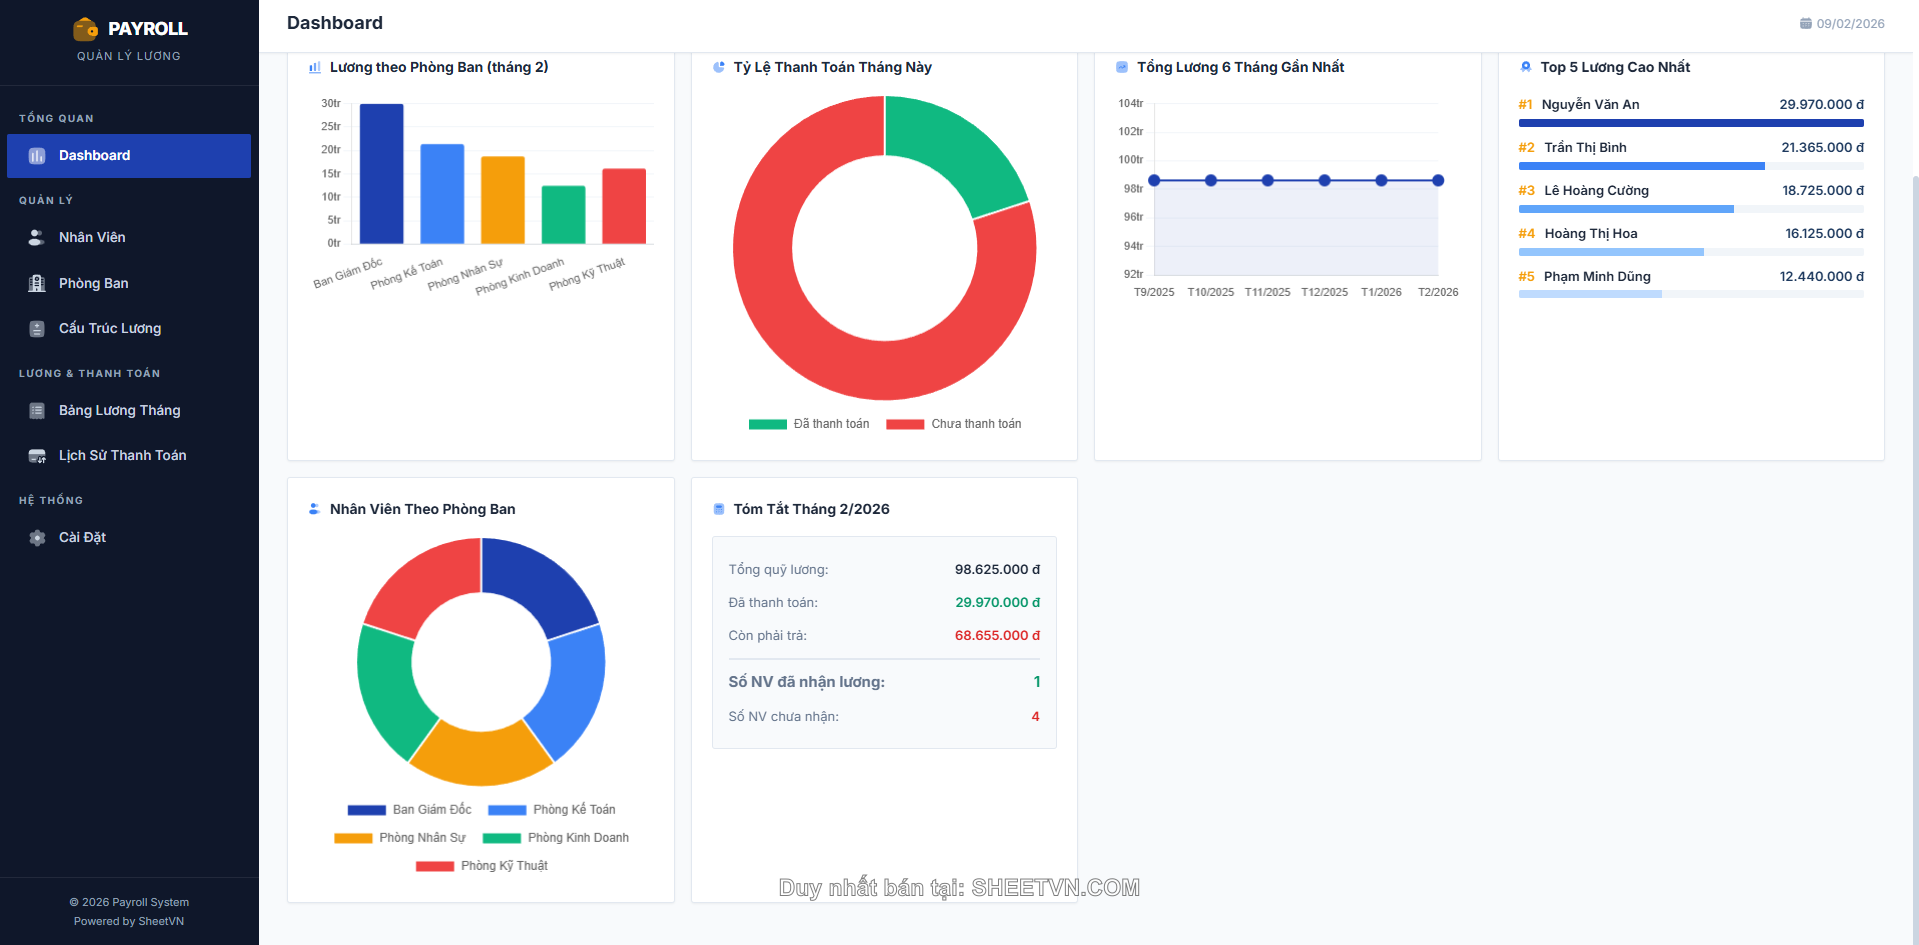
Task: Click the Ban Giám Đốc bar in chart
Action: click(381, 174)
